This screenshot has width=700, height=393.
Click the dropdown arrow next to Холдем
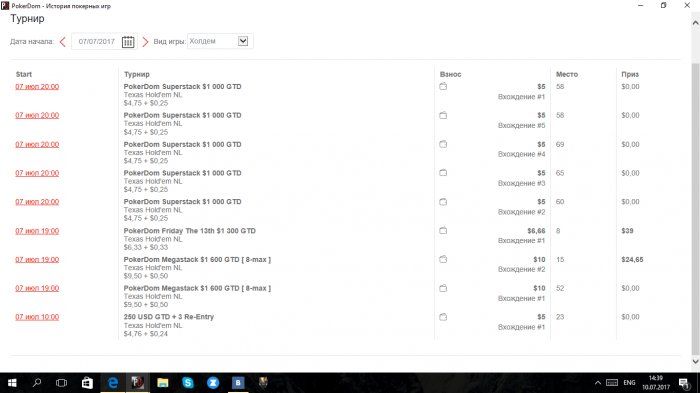243,41
